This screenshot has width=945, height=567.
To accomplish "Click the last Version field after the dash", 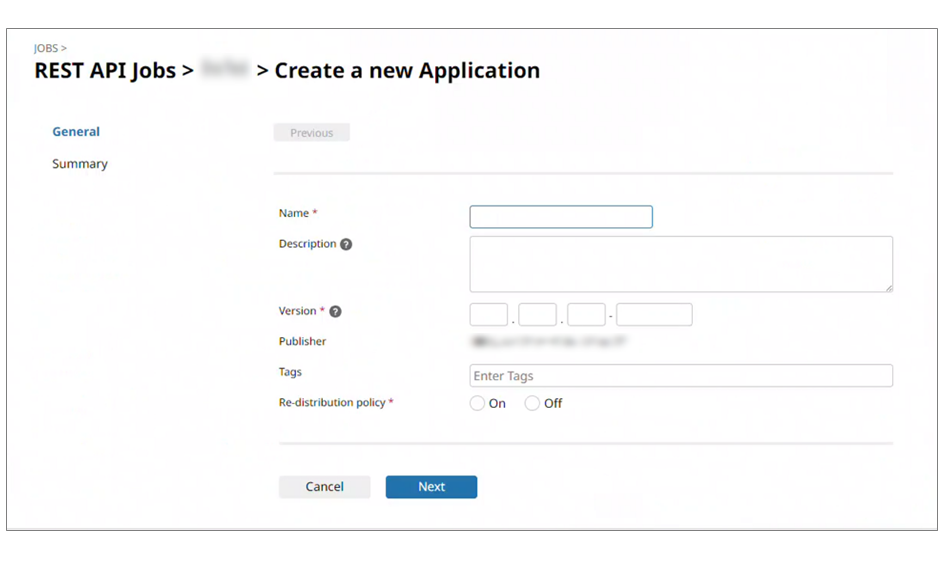I will coord(654,315).
